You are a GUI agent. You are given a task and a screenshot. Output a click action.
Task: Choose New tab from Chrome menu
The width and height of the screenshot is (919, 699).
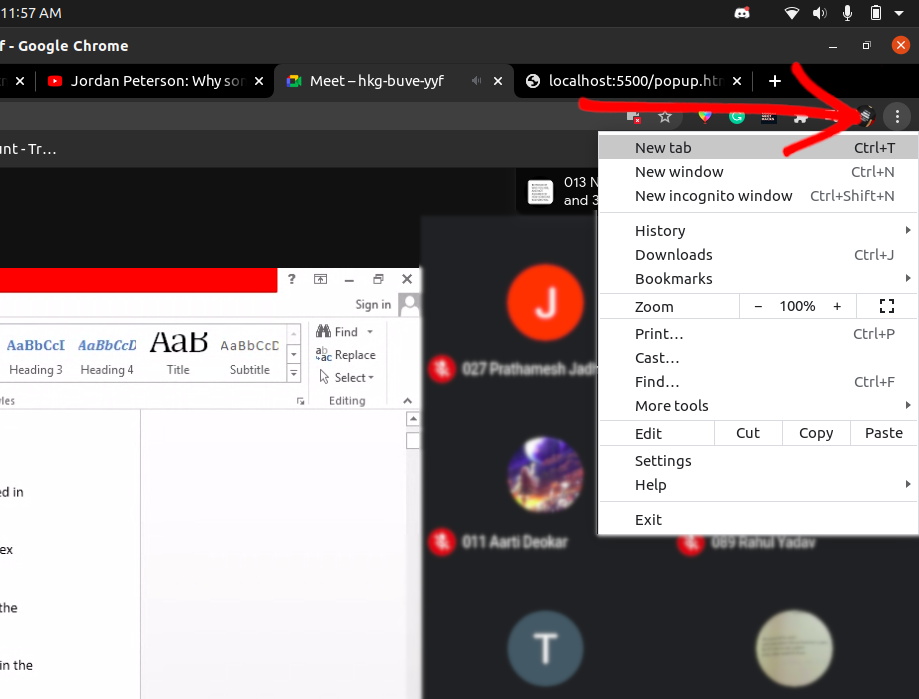(x=758, y=148)
